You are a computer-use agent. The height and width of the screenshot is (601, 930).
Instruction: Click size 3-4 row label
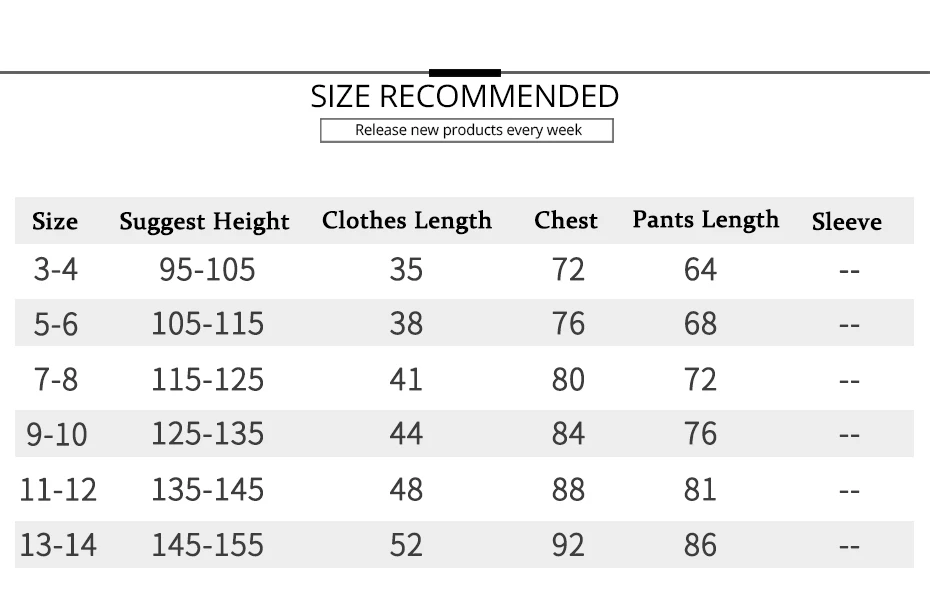(56, 269)
